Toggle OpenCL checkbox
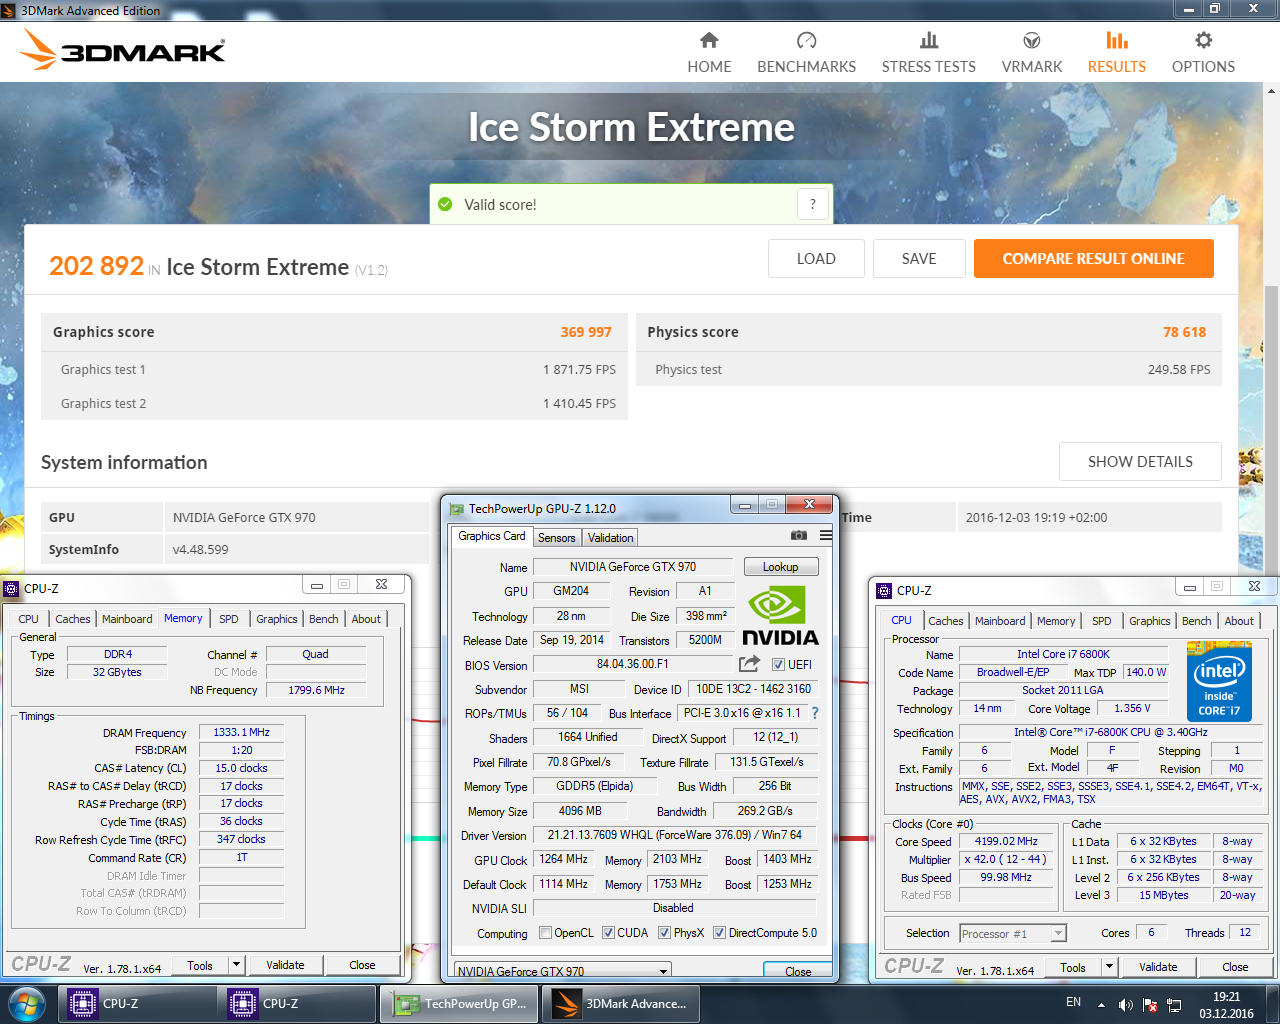 pos(545,933)
